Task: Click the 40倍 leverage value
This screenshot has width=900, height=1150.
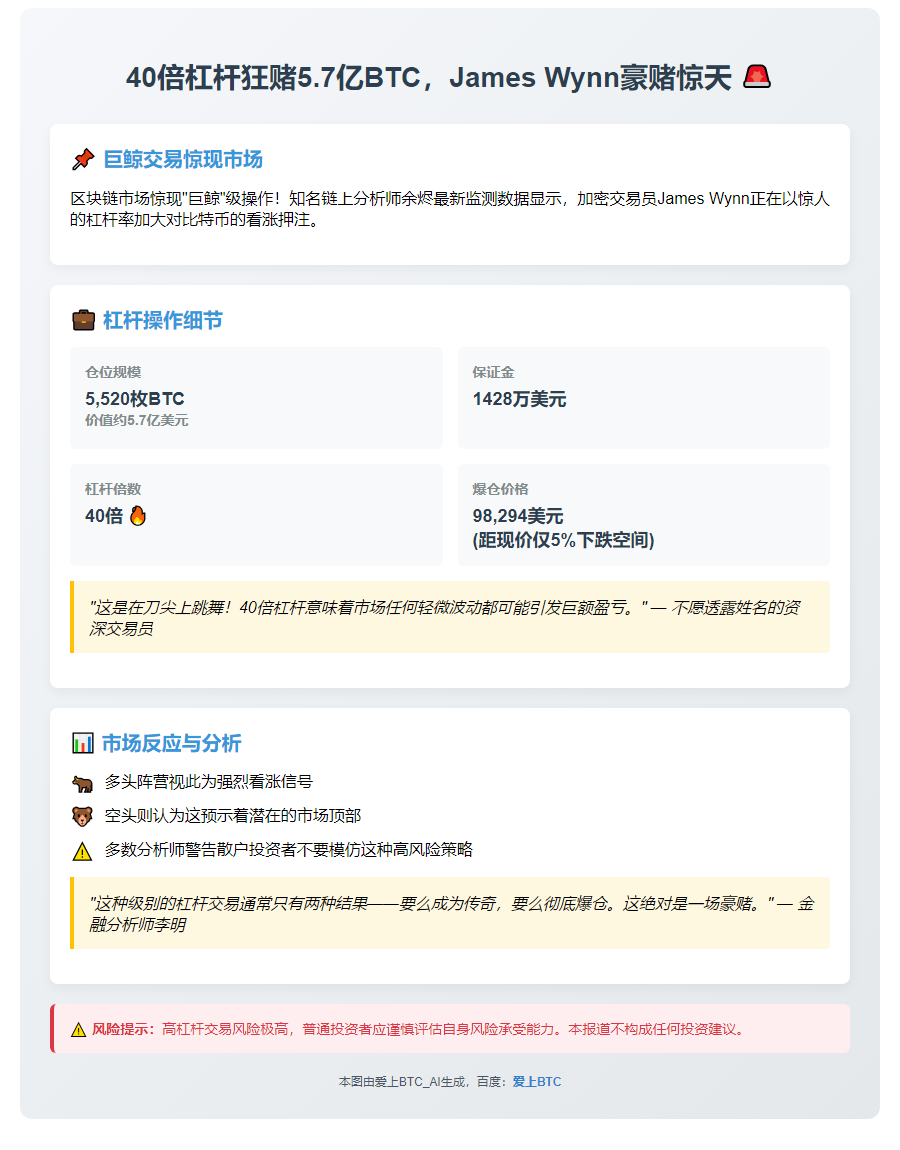Action: [104, 516]
